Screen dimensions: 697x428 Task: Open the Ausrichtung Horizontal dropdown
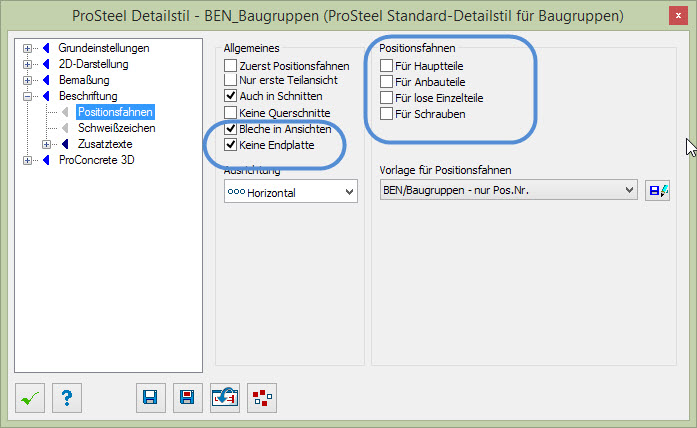(x=291, y=192)
